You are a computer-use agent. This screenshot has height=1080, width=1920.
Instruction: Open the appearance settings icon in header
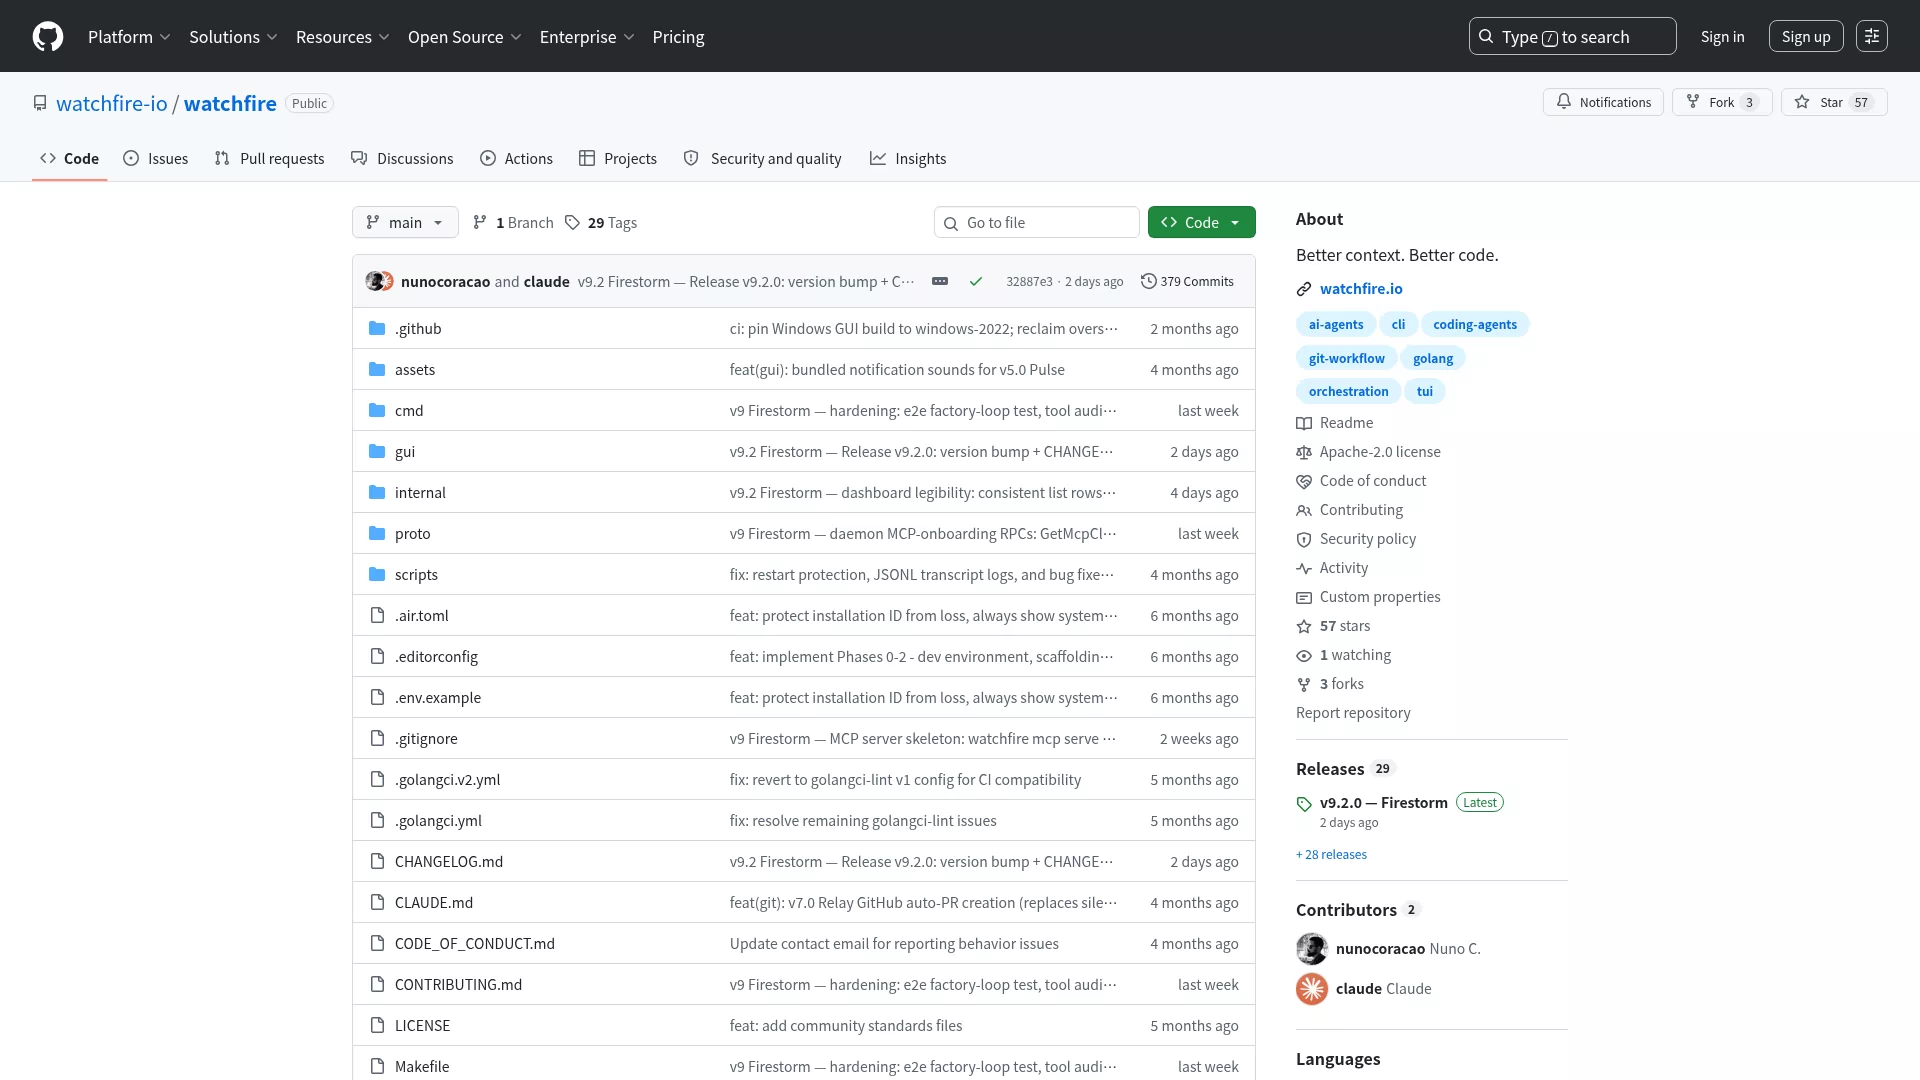click(x=1872, y=37)
